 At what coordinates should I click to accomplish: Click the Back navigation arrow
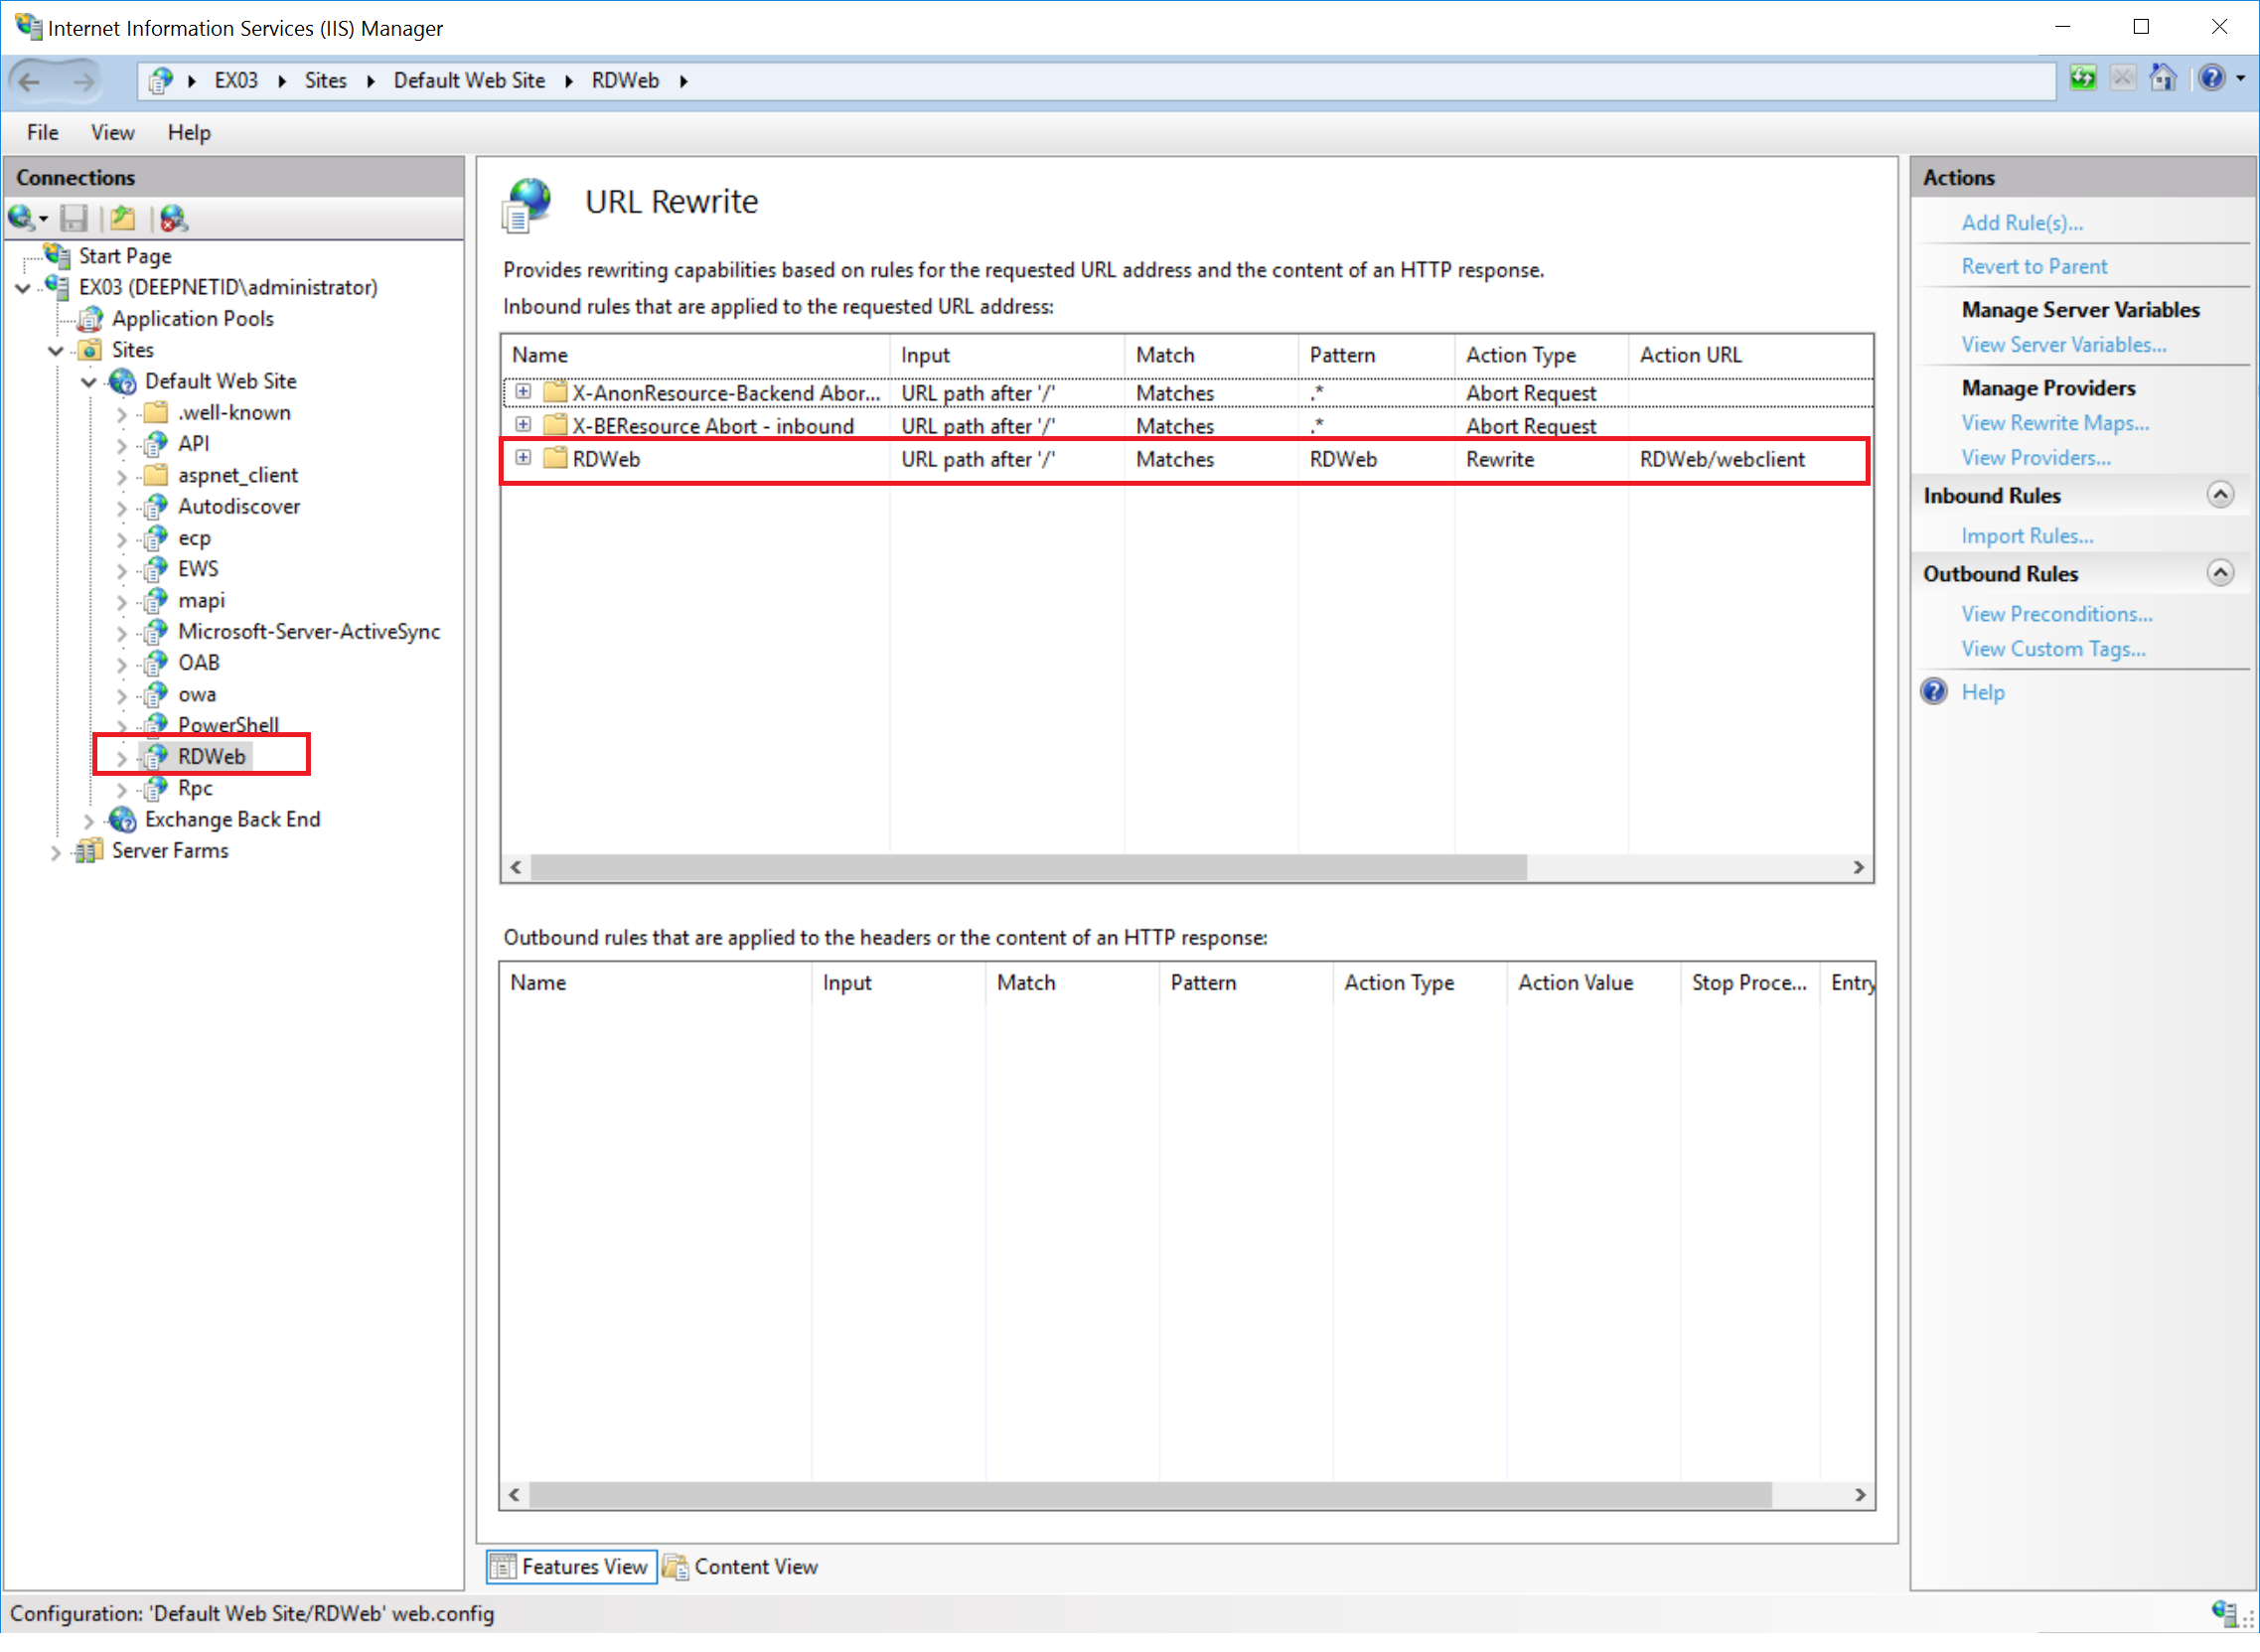[31, 81]
